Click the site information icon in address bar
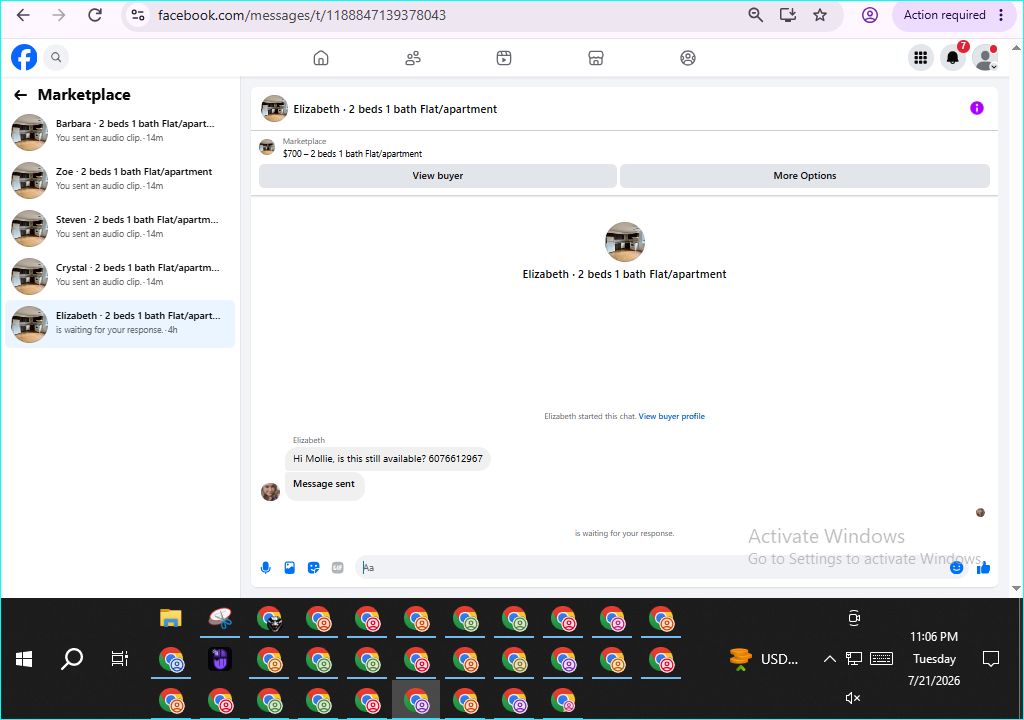Screen dimensions: 1024x720 click(138, 15)
